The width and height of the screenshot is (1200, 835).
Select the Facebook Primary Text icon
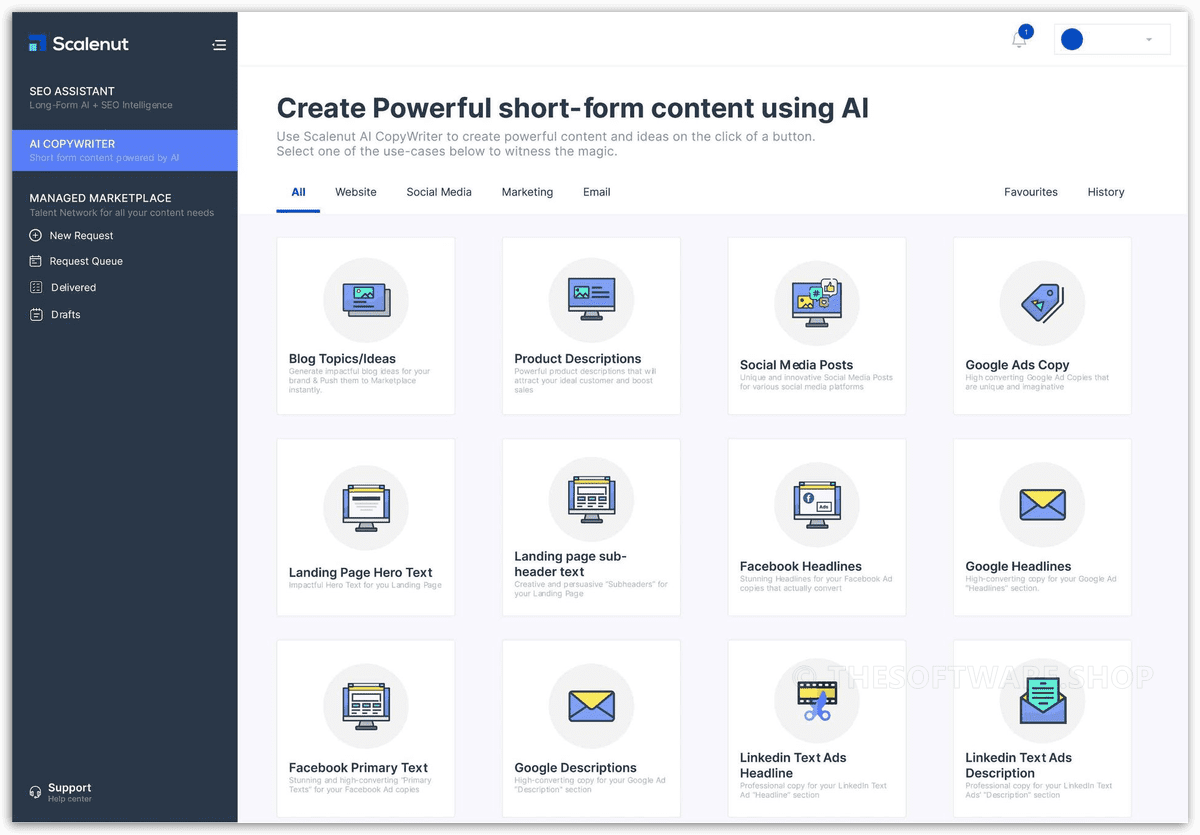coord(365,704)
